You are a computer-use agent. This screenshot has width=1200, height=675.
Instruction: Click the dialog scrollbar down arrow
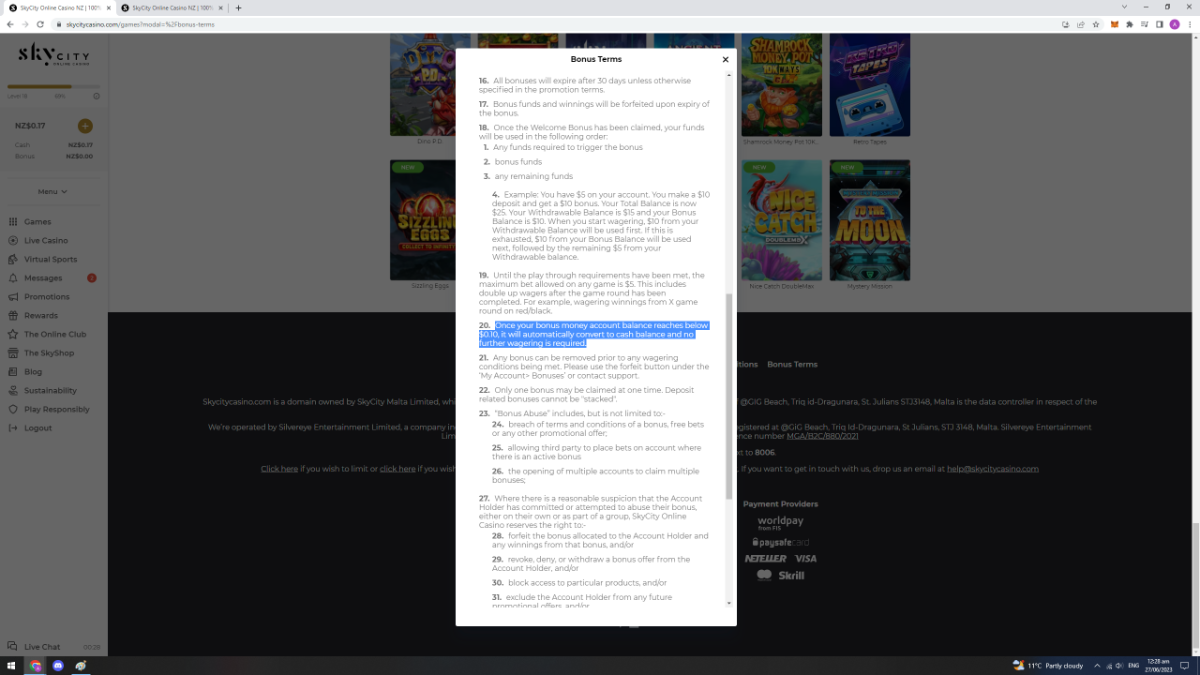tap(728, 603)
